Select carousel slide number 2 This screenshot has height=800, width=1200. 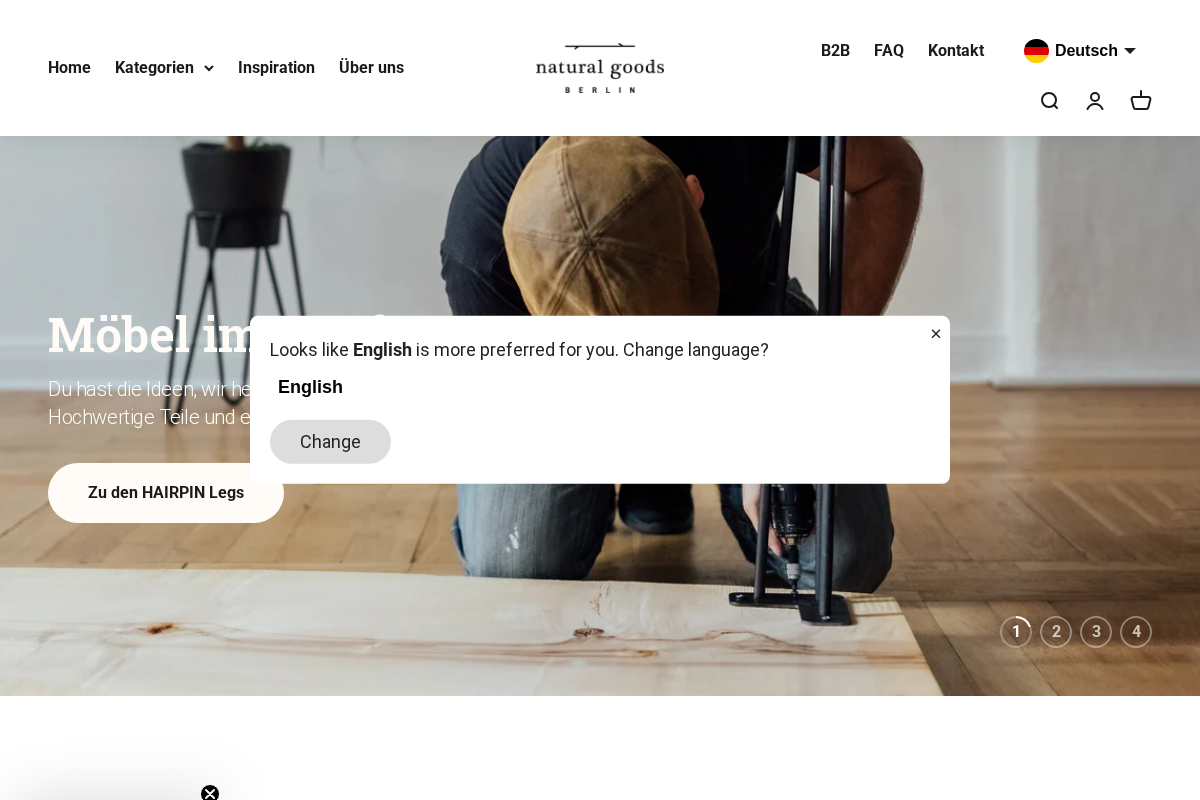pyautogui.click(x=1056, y=632)
